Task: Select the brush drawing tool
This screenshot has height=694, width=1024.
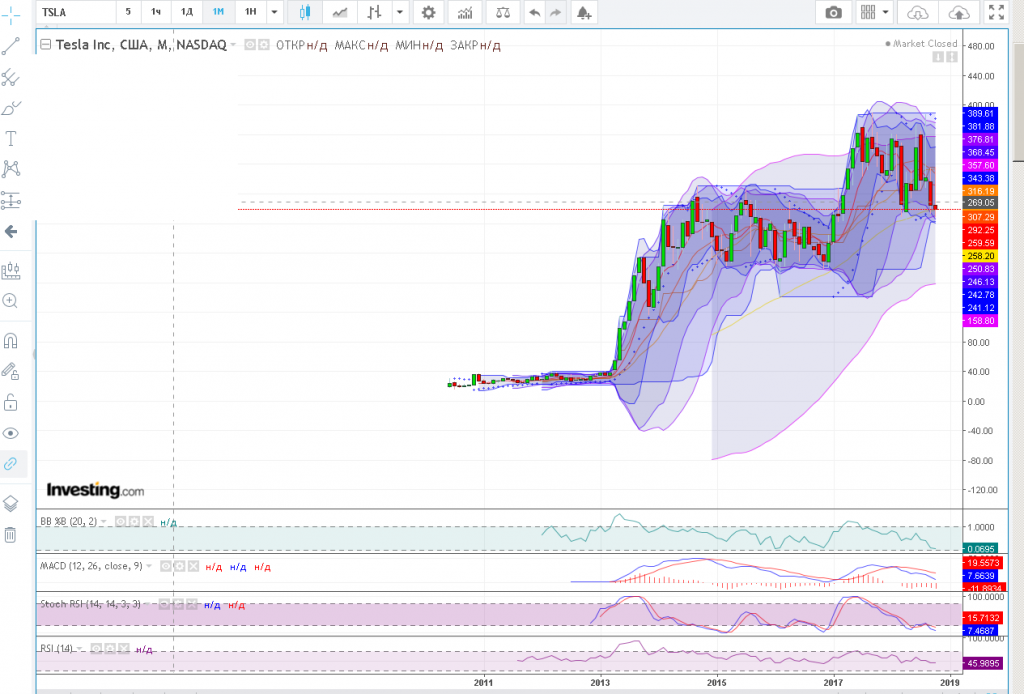Action: [11, 108]
